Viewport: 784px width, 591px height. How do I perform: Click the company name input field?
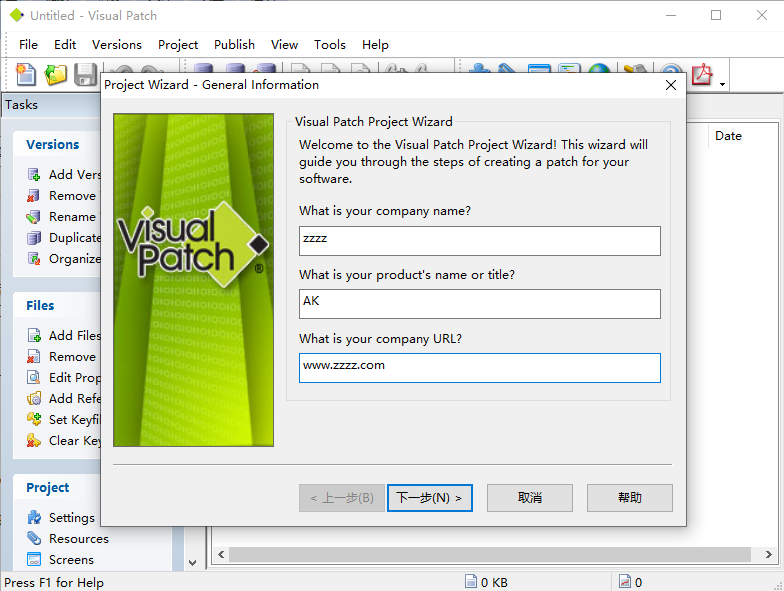click(x=480, y=241)
